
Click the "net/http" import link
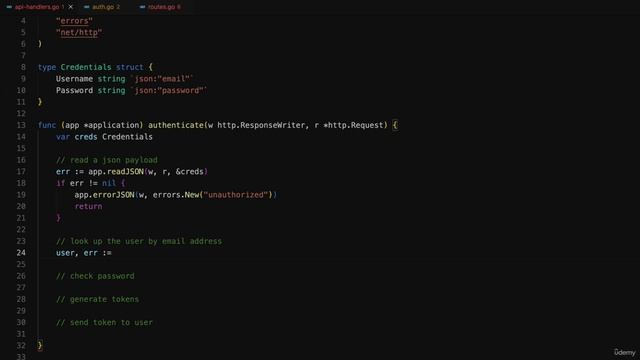tap(79, 33)
